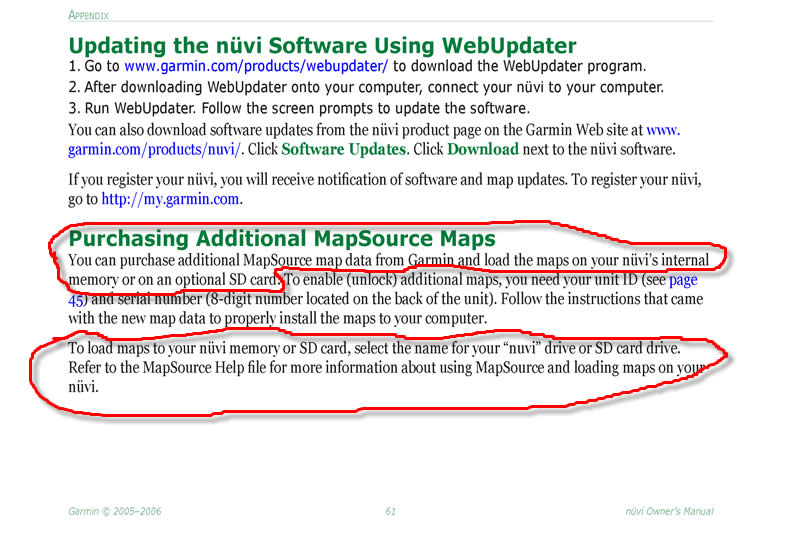Jump to the 'page 45' cross-reference link
Screen dimensions: 788x536
tap(682, 280)
